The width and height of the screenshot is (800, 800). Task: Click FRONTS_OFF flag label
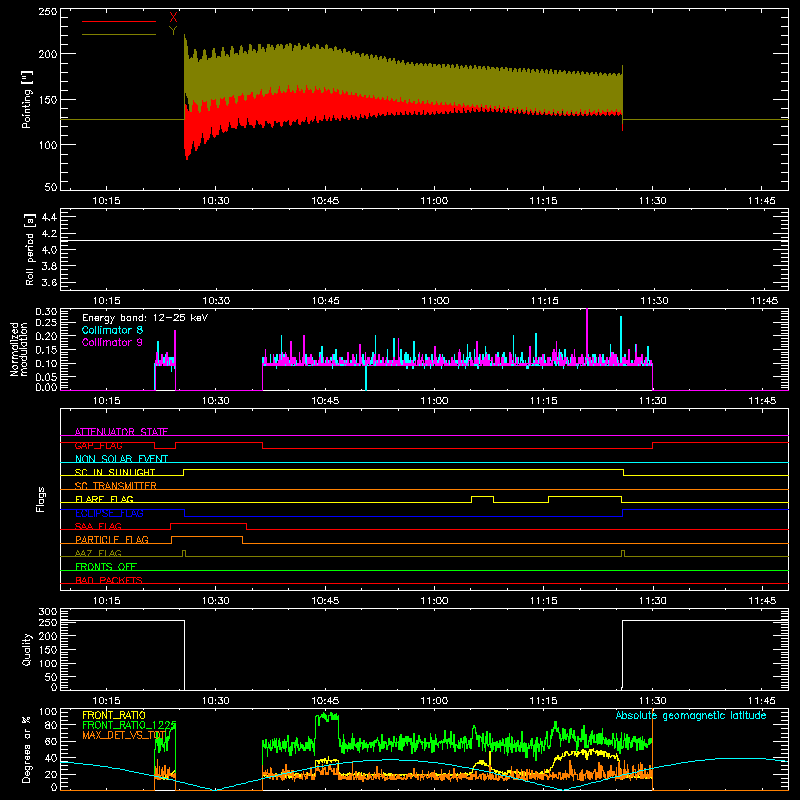(x=106, y=567)
